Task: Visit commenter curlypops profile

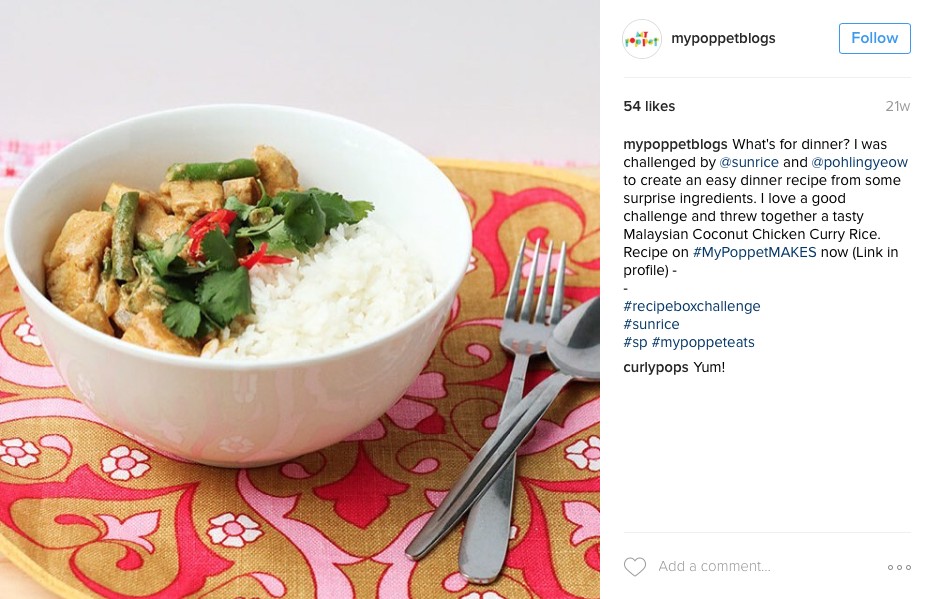Action: point(655,367)
